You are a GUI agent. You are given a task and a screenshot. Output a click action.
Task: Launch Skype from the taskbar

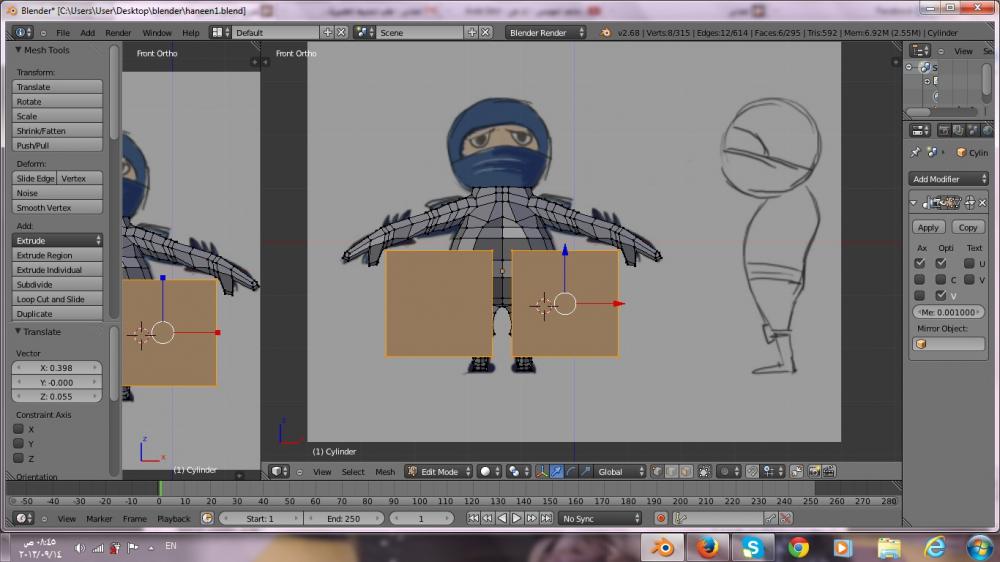752,547
